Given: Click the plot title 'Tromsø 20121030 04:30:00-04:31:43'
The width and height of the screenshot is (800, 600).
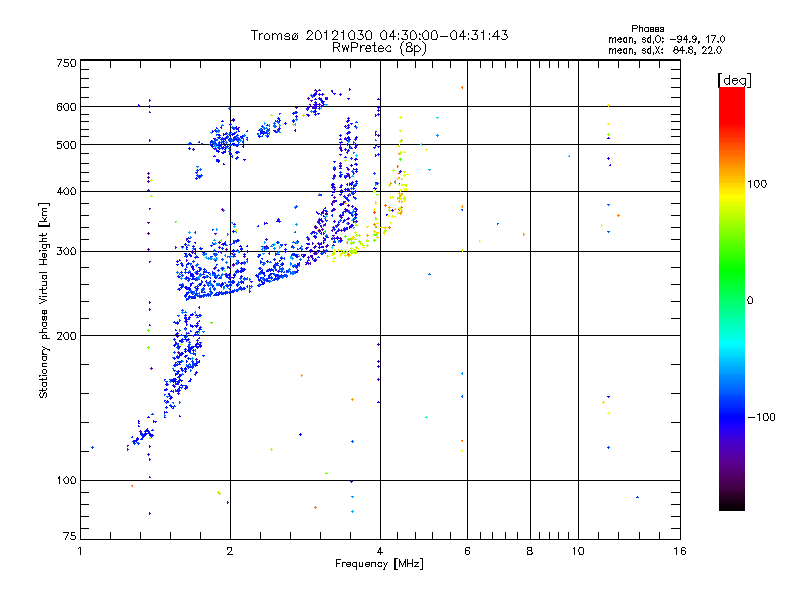Looking at the screenshot, I should pos(379,35).
